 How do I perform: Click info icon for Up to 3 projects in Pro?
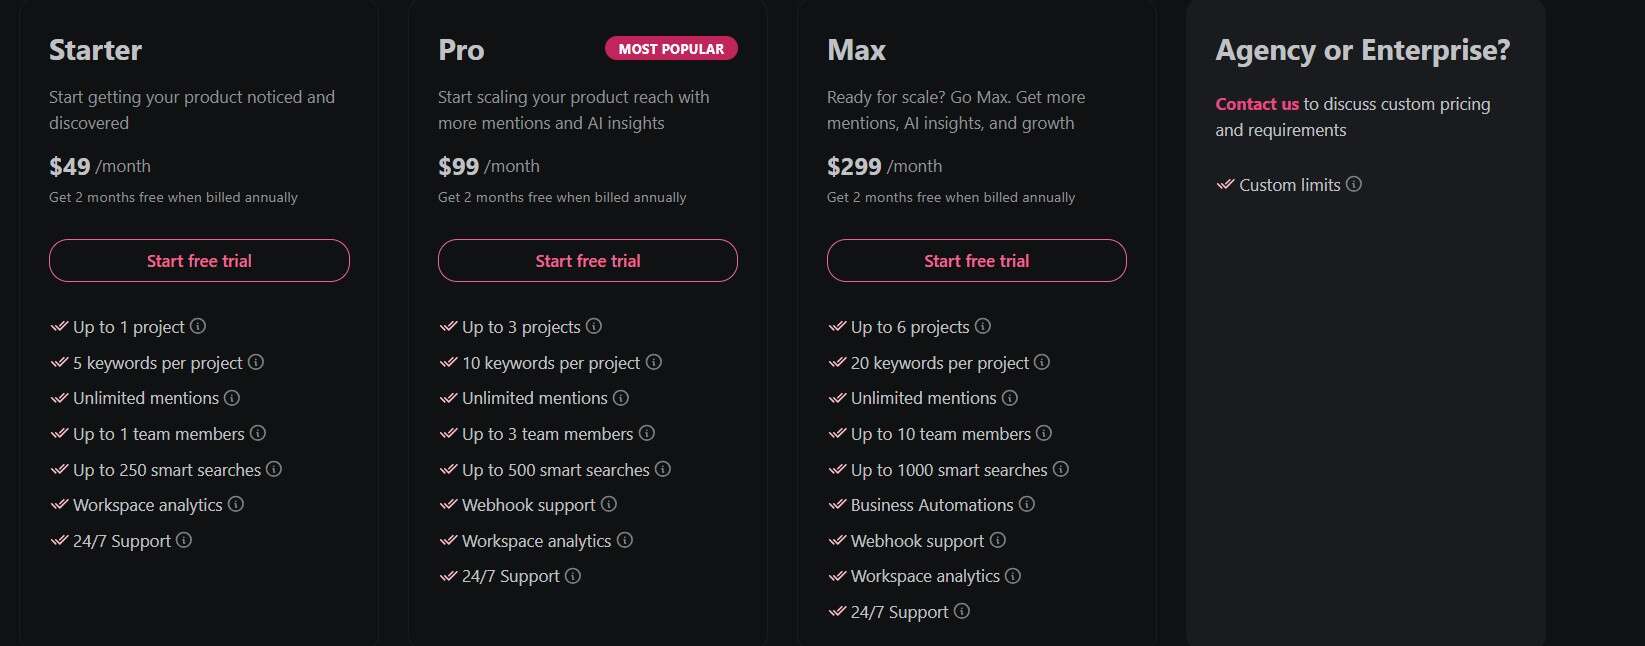(594, 327)
